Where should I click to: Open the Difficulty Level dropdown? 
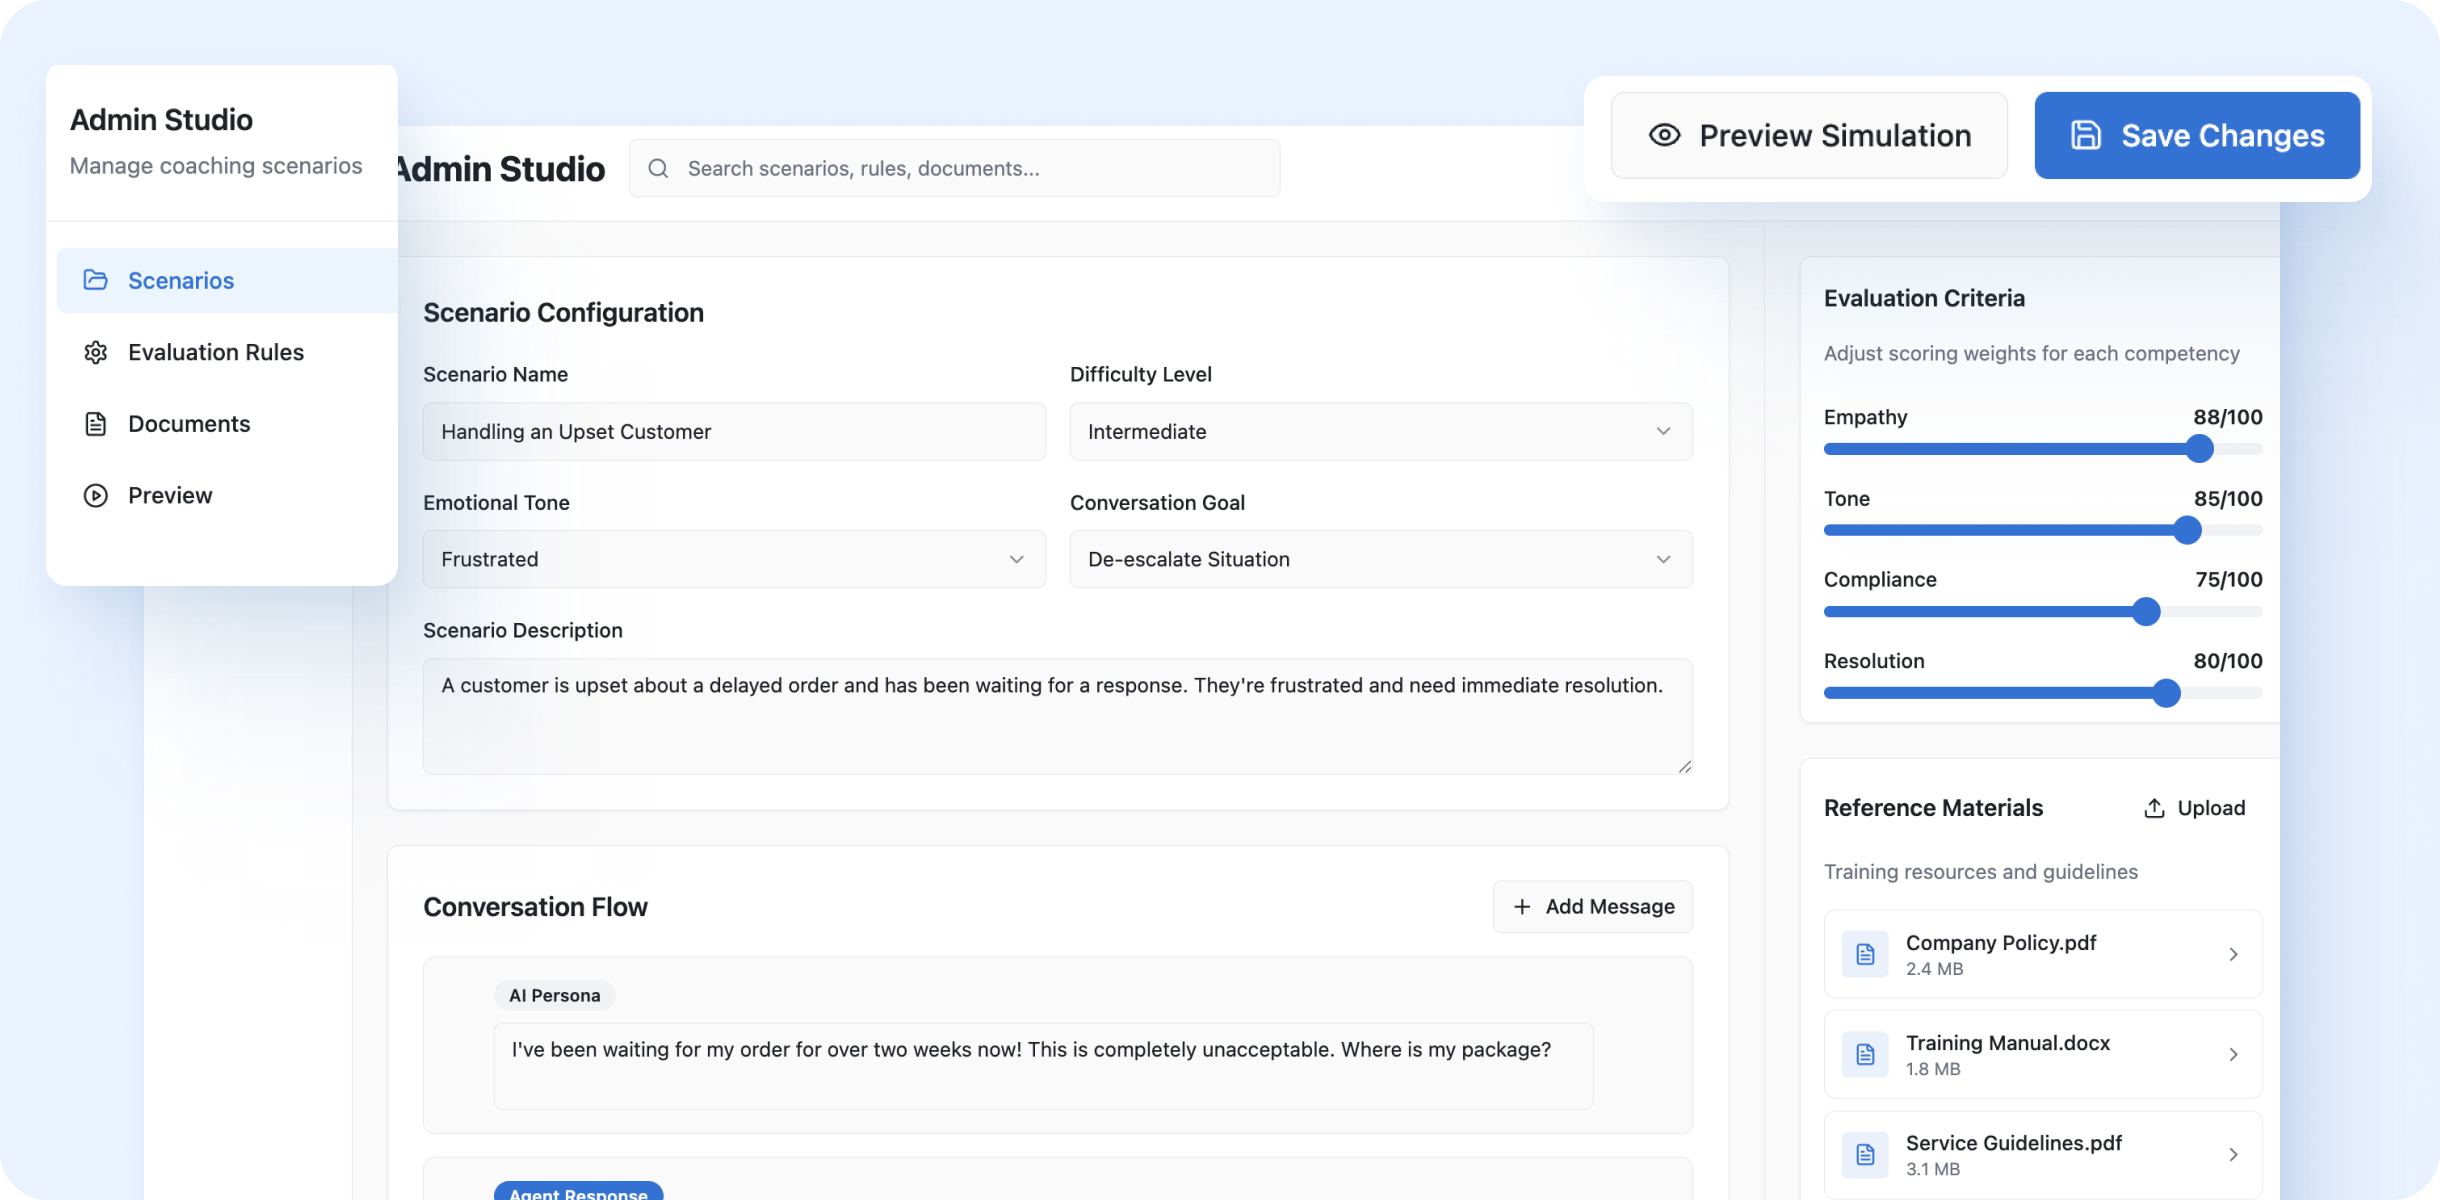pos(1380,432)
